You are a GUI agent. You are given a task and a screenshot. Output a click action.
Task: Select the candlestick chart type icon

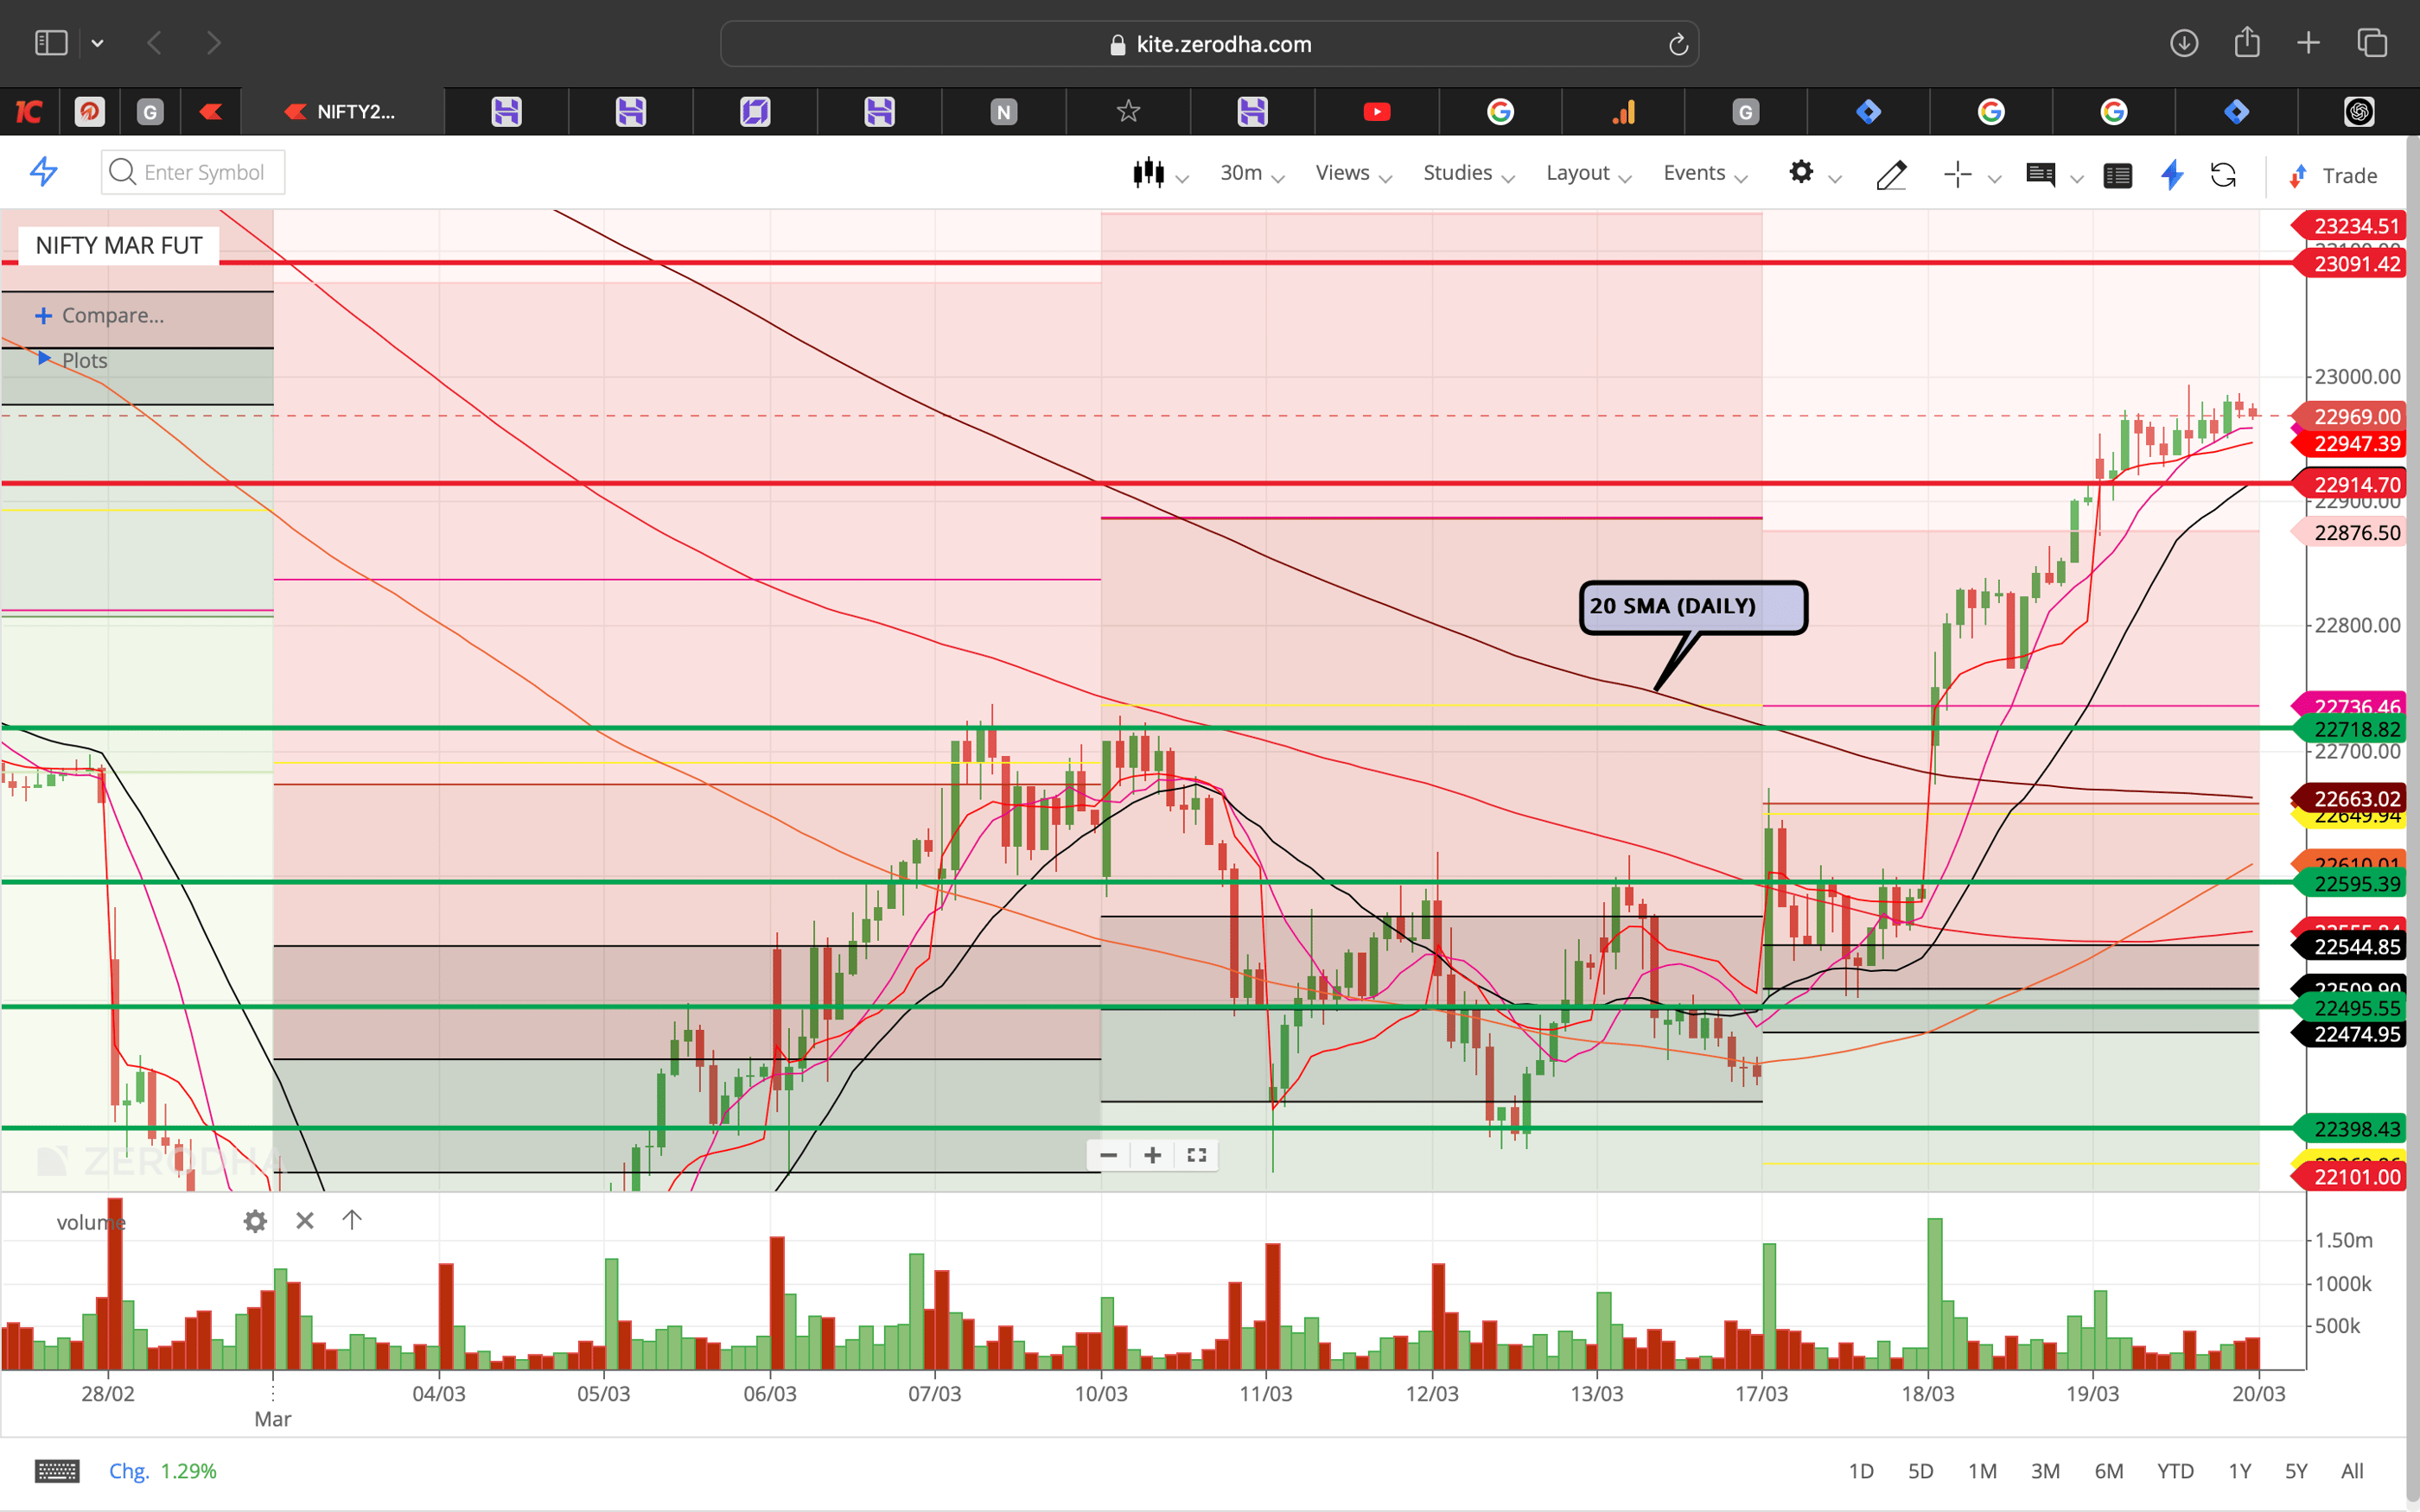(1150, 172)
